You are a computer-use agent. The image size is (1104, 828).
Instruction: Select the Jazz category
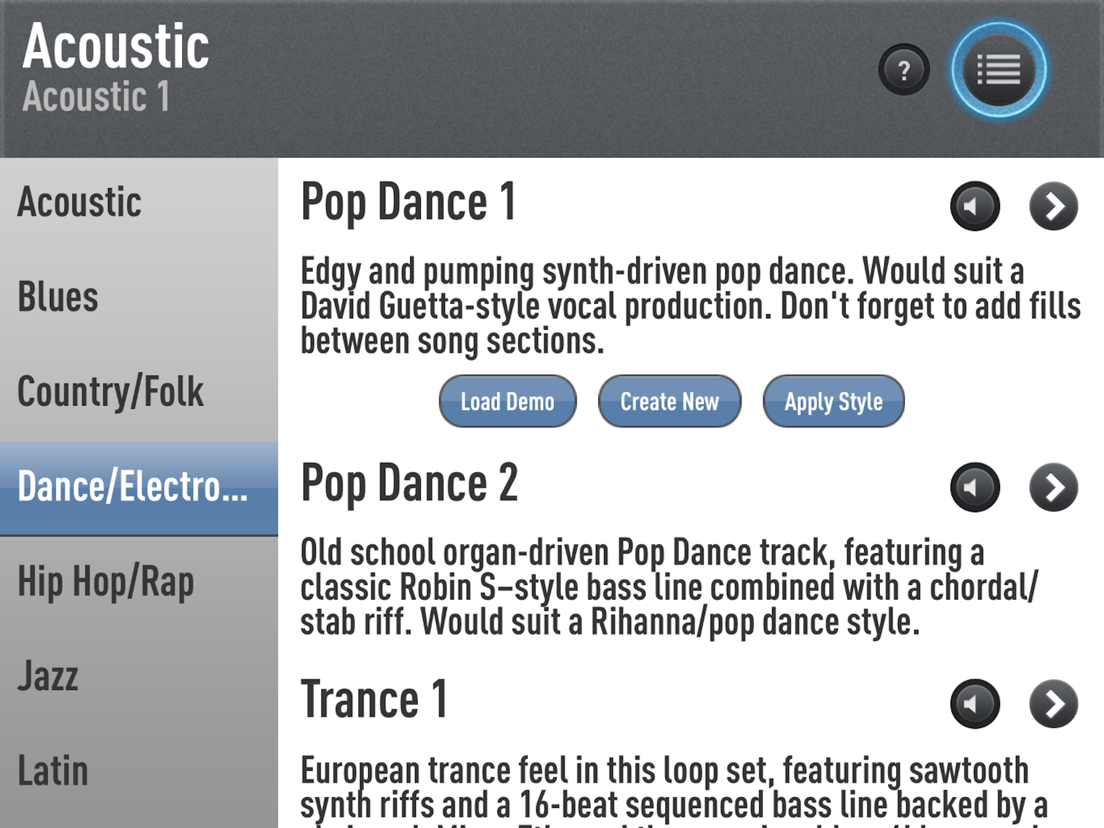point(139,677)
